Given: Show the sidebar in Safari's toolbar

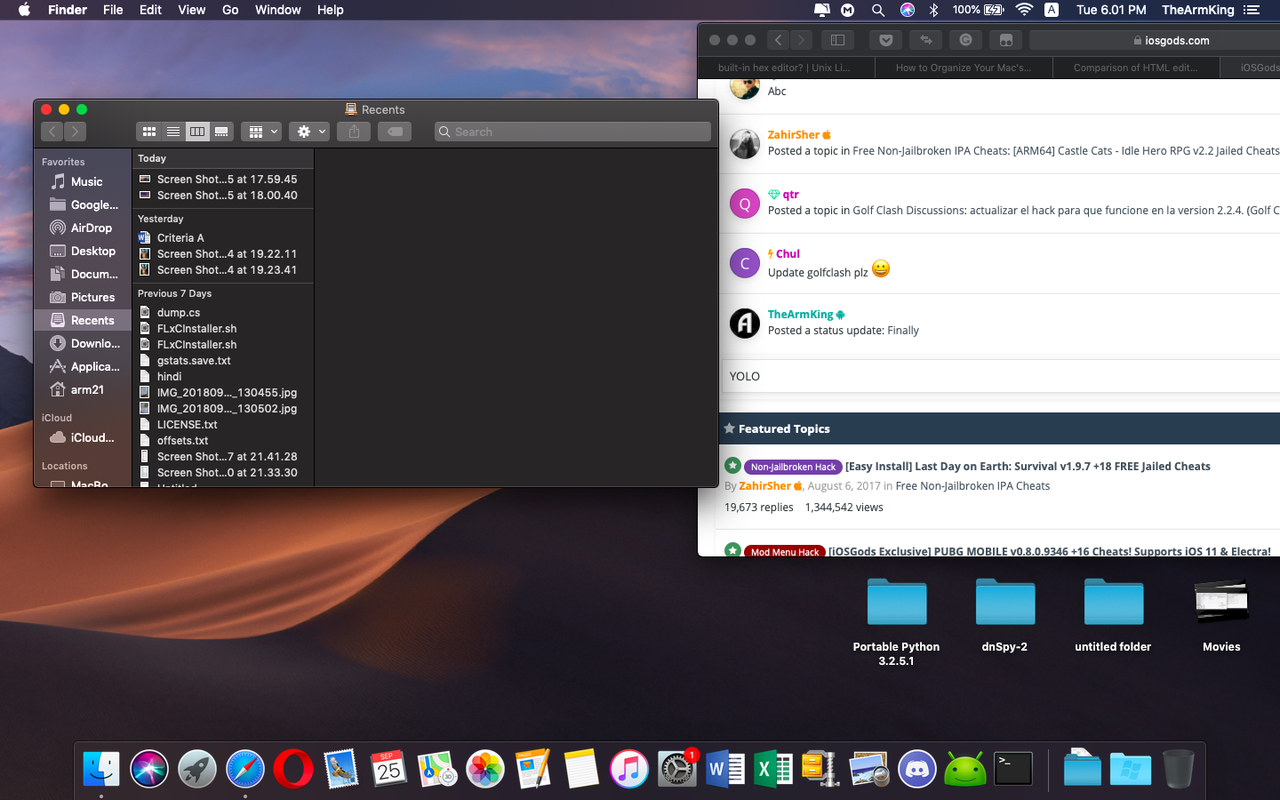Looking at the screenshot, I should coord(837,39).
